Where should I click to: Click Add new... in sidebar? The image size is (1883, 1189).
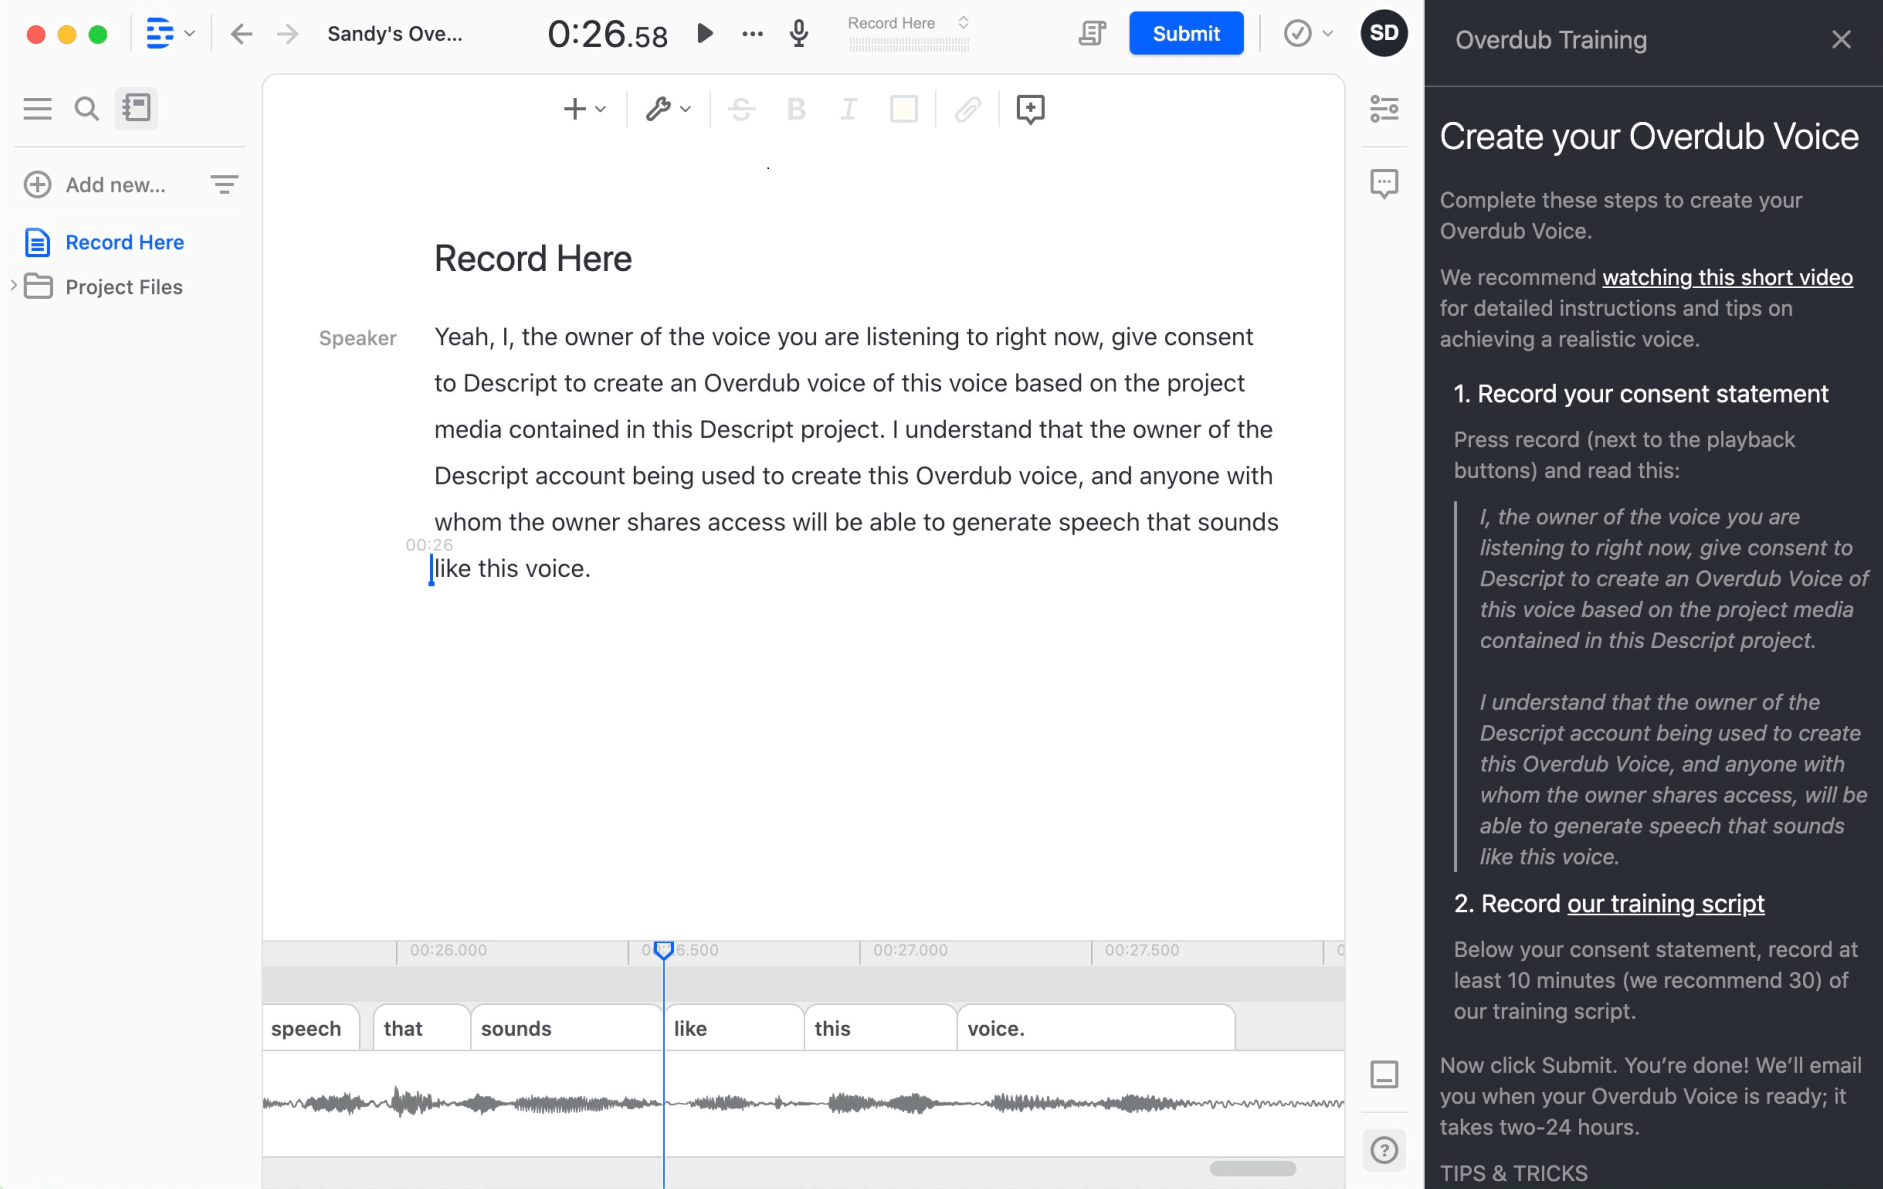[95, 184]
